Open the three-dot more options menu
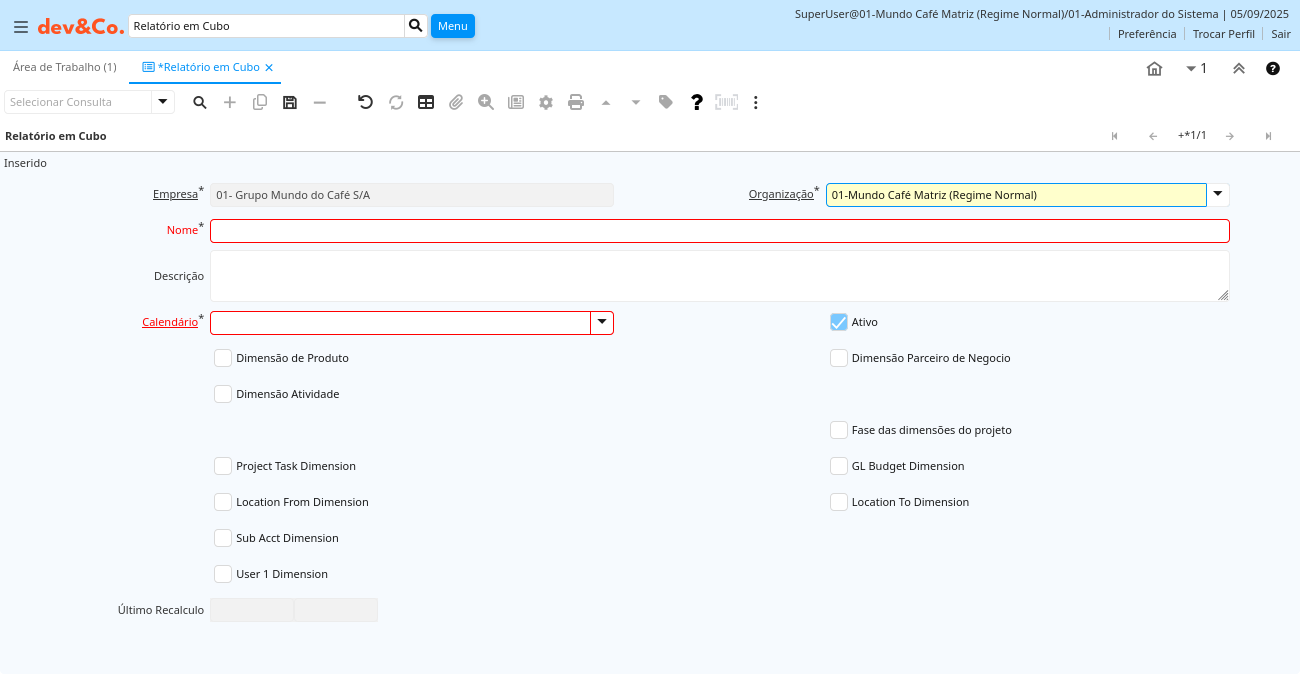Viewport: 1300px width, 674px height. tap(756, 102)
